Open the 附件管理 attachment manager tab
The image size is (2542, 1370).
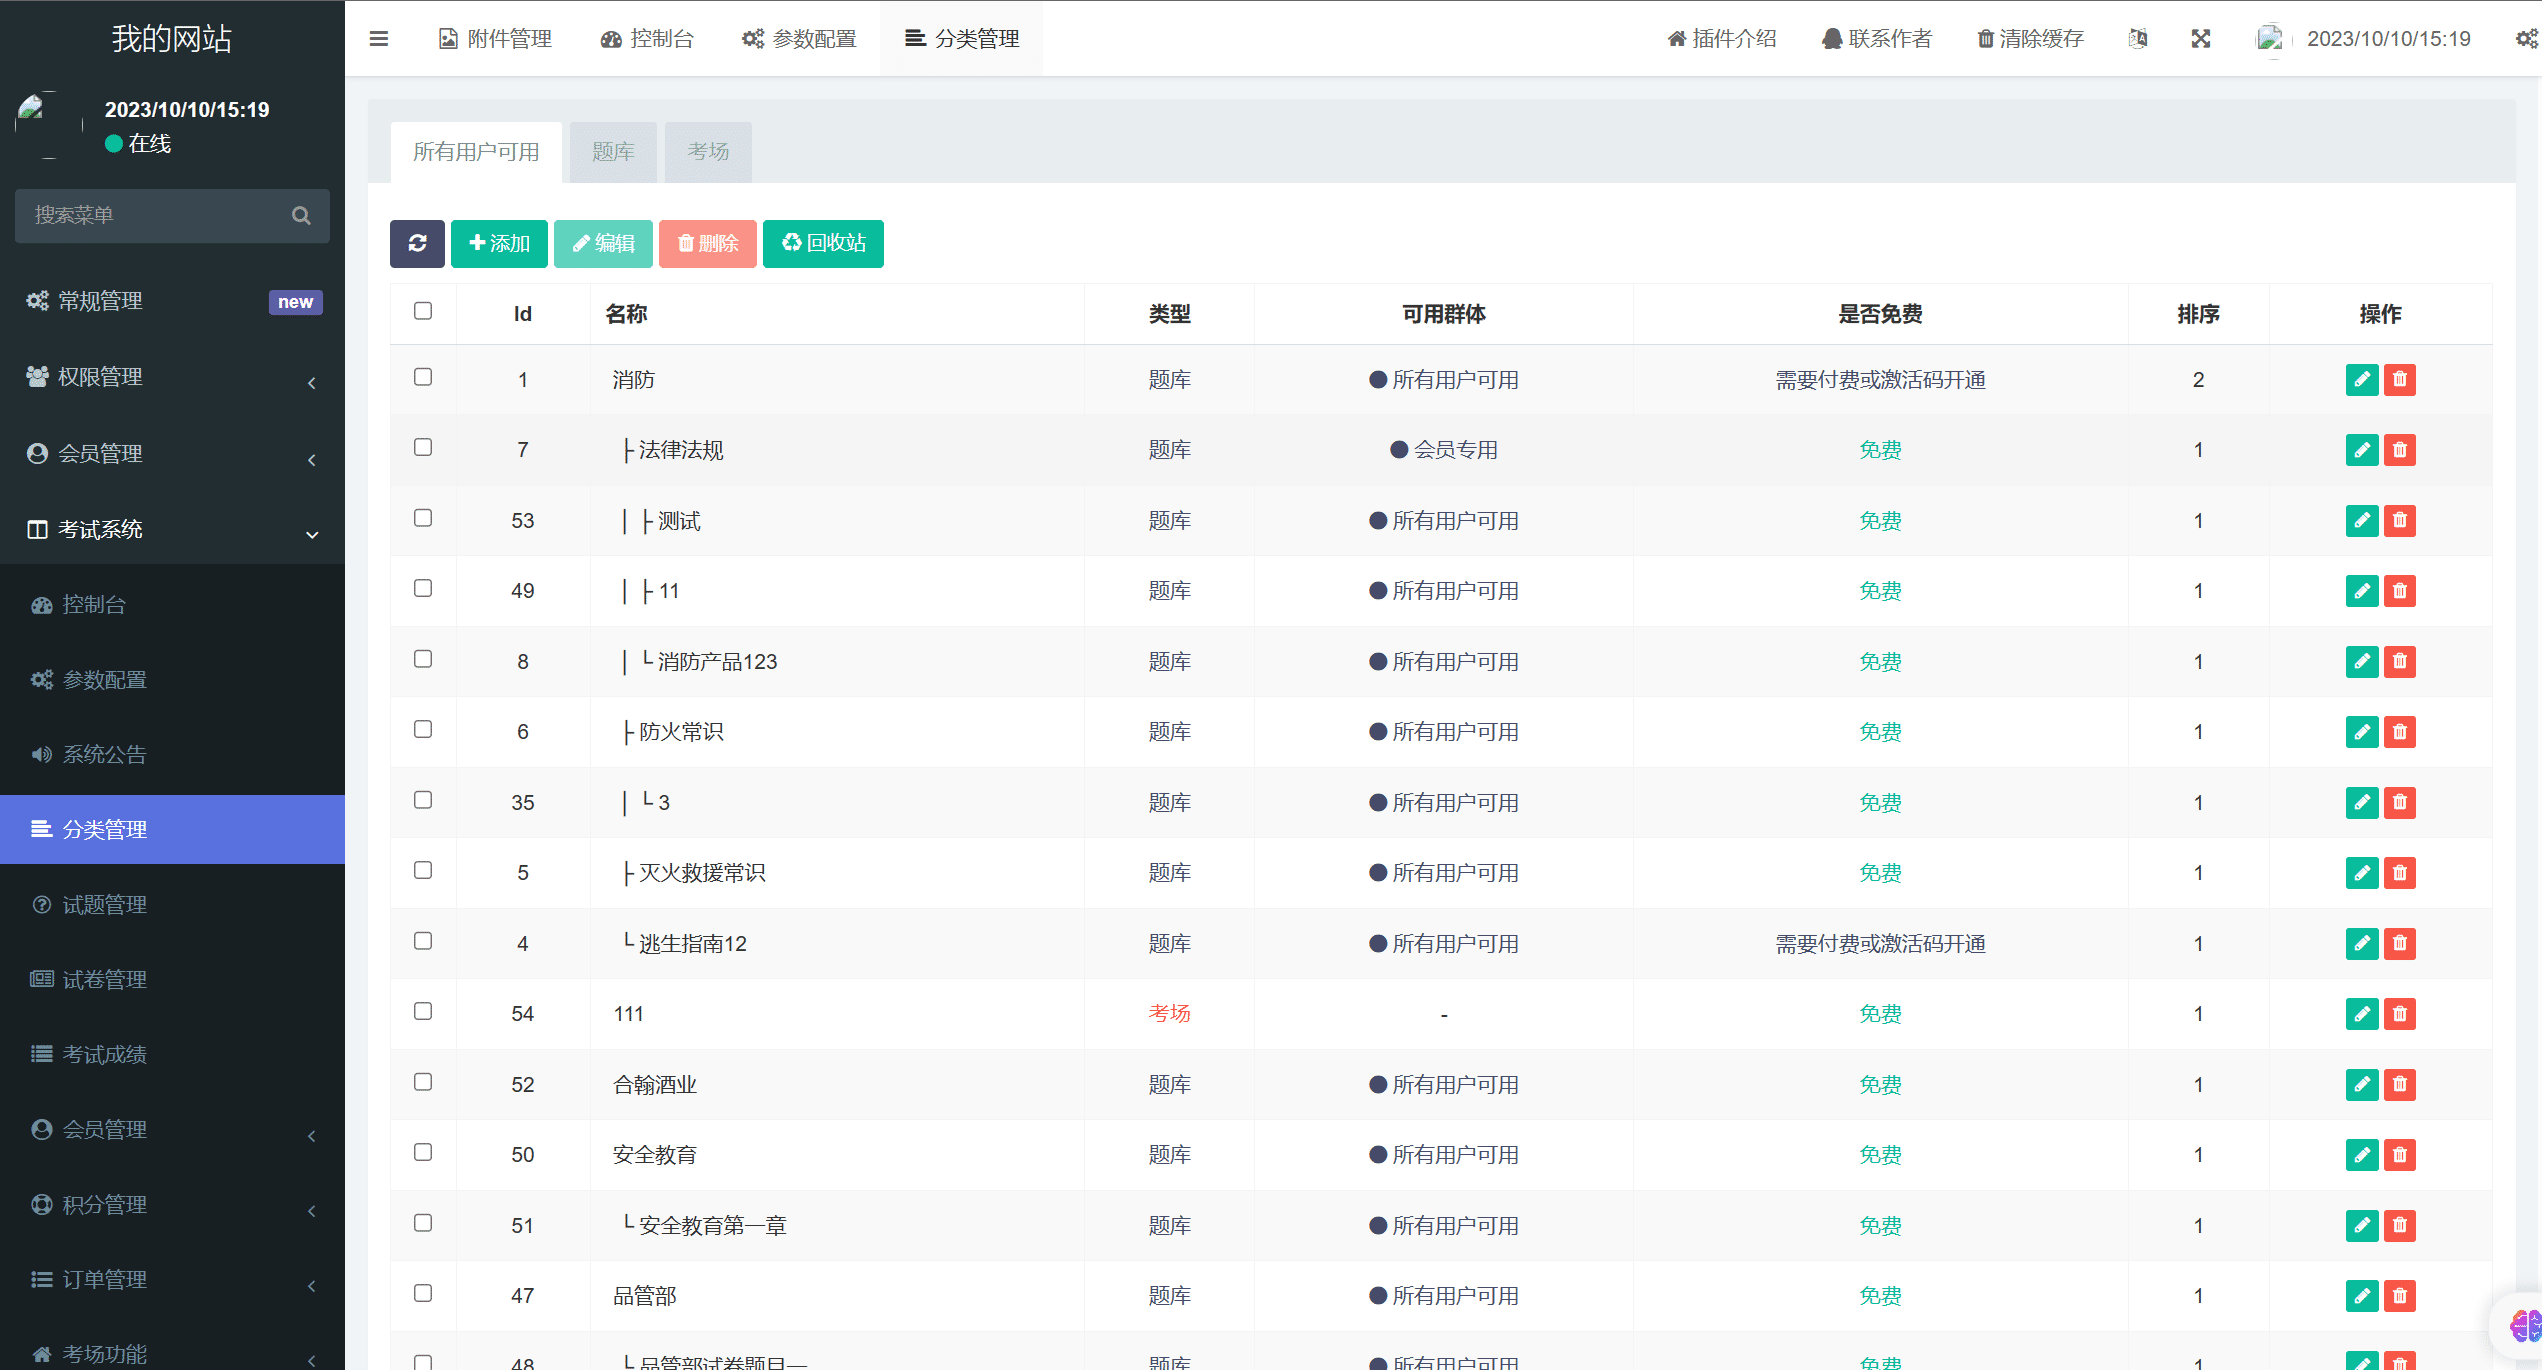[x=495, y=38]
